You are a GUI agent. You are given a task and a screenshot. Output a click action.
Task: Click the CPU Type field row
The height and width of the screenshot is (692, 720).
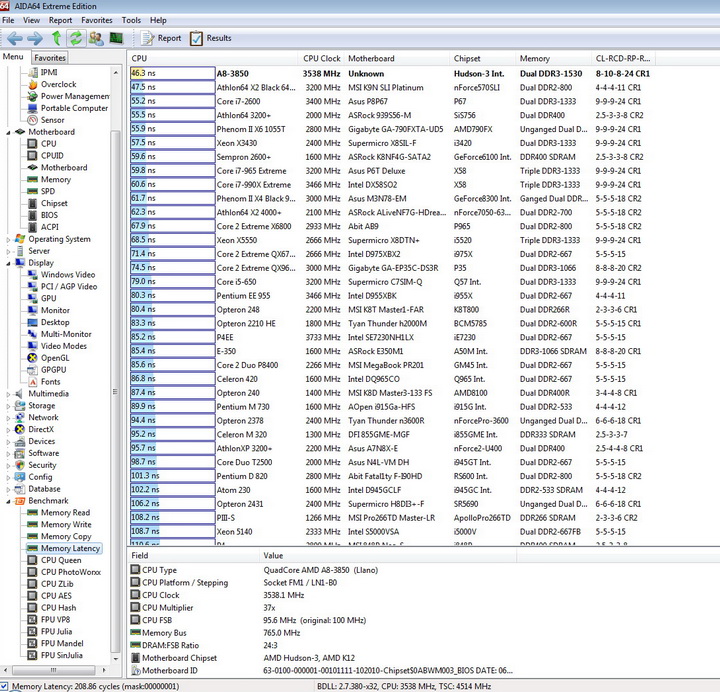click(321, 570)
